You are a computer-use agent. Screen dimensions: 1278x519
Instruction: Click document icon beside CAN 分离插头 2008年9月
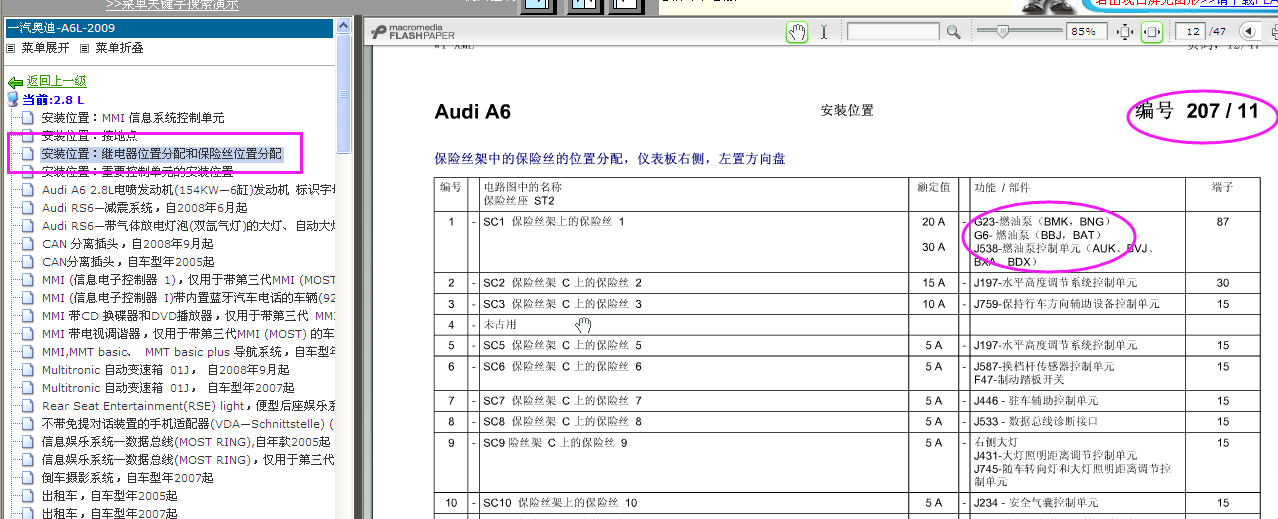(x=28, y=244)
